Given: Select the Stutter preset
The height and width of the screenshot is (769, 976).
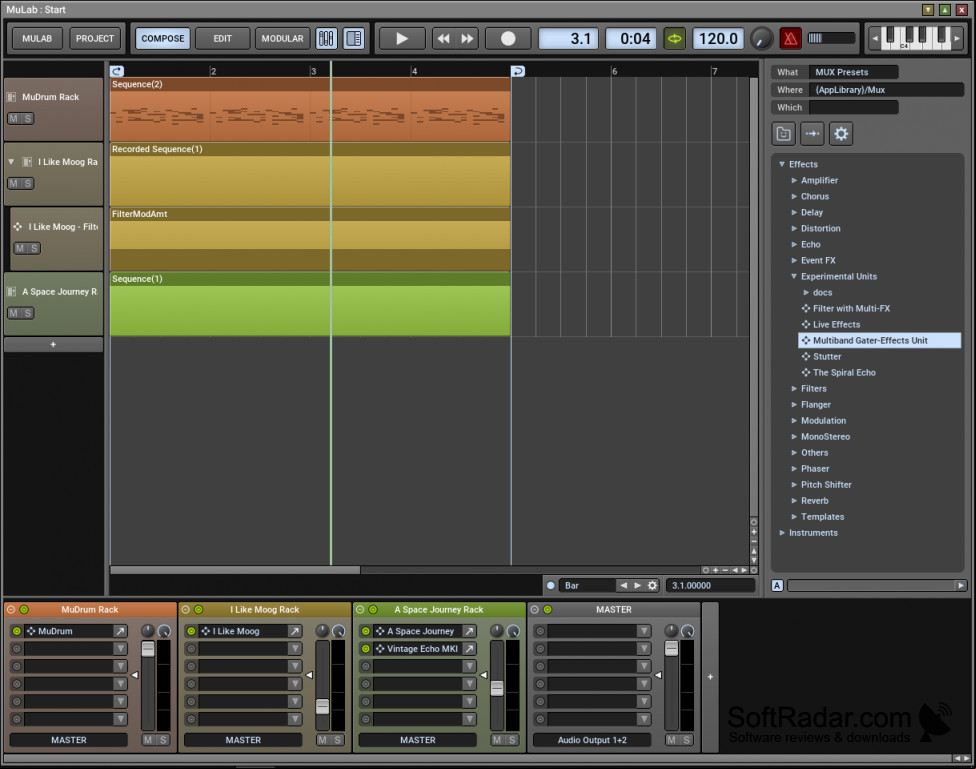Looking at the screenshot, I should pos(827,357).
